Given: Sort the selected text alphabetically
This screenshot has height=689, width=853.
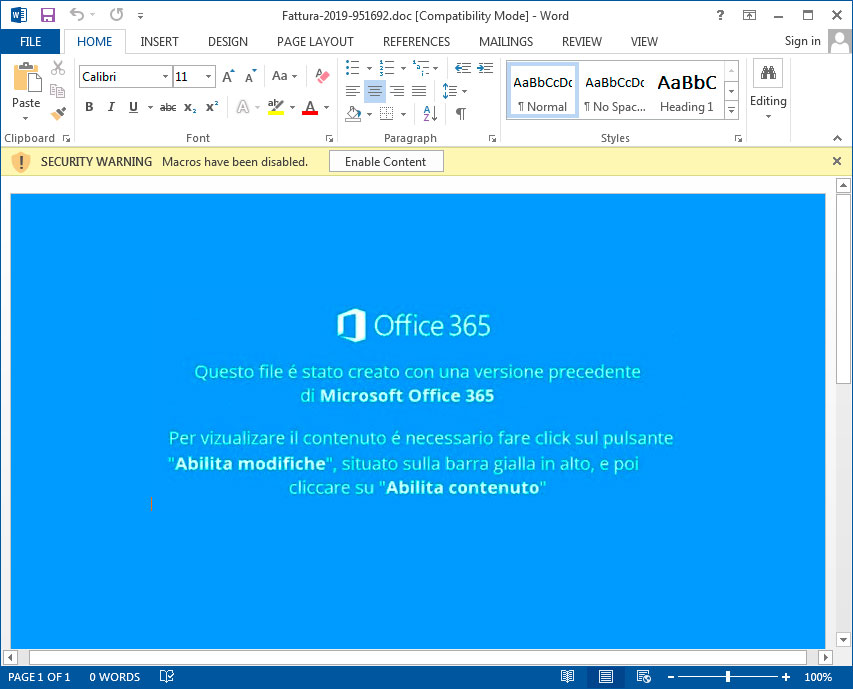Looking at the screenshot, I should coord(430,113).
